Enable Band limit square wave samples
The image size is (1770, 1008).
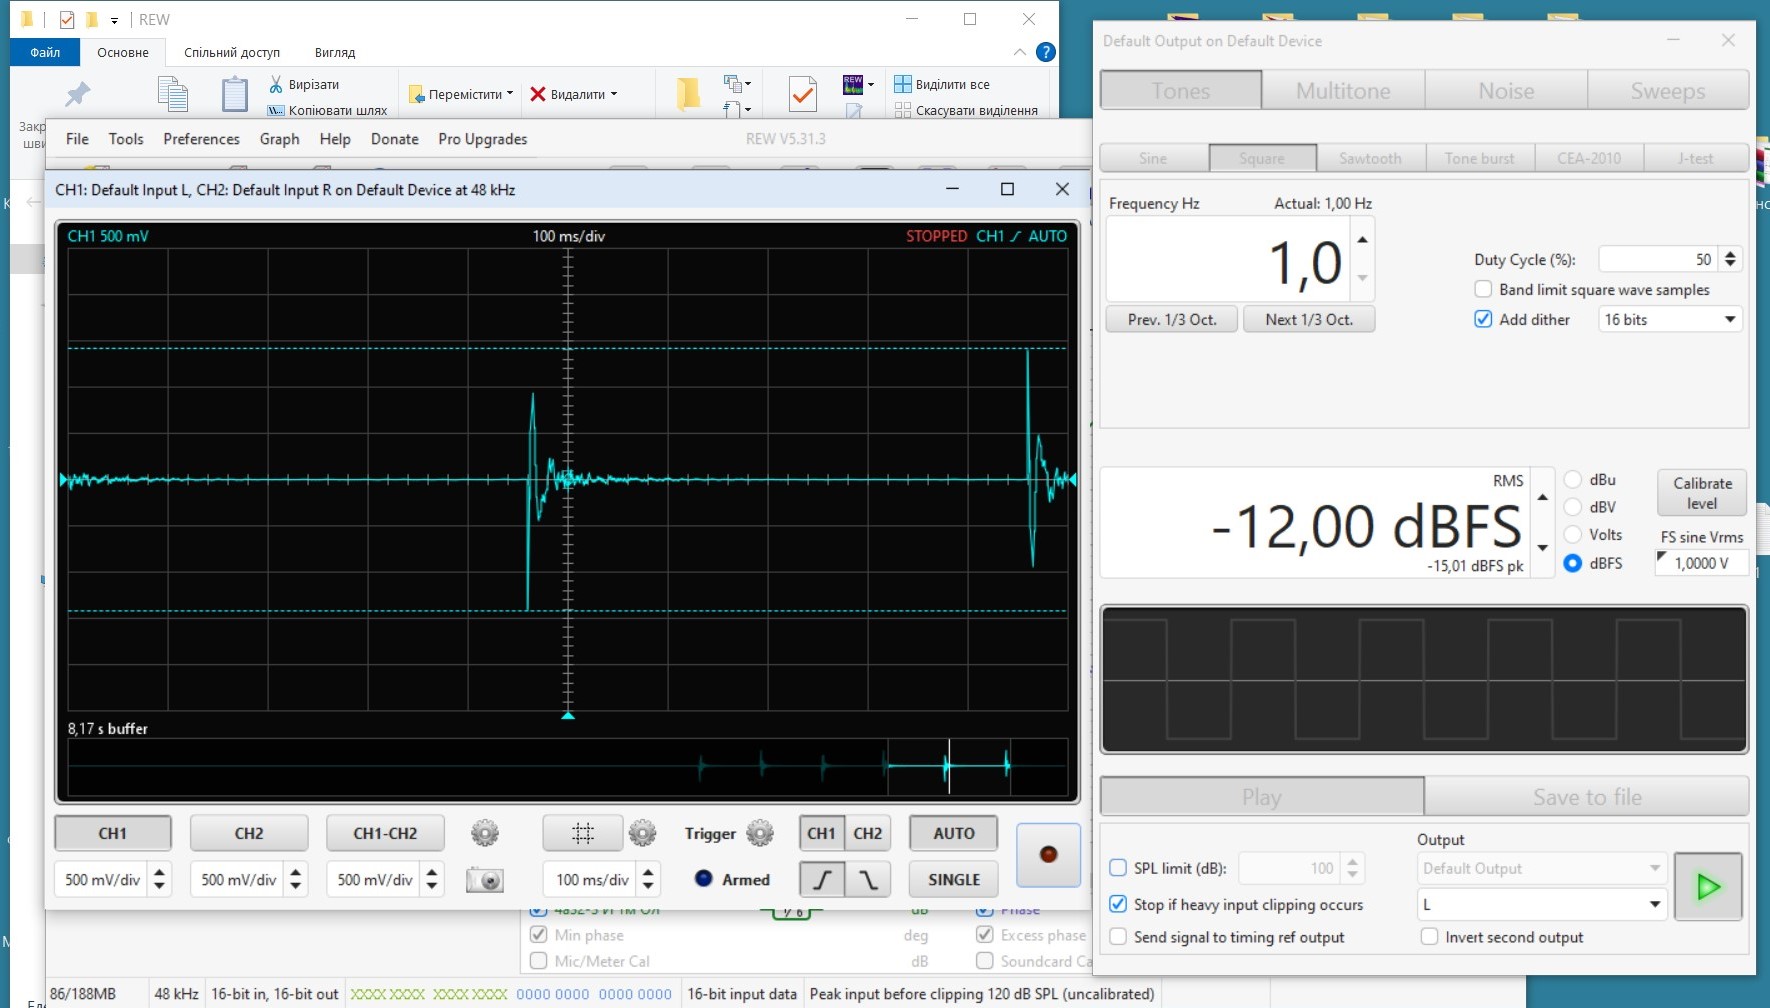pos(1484,290)
